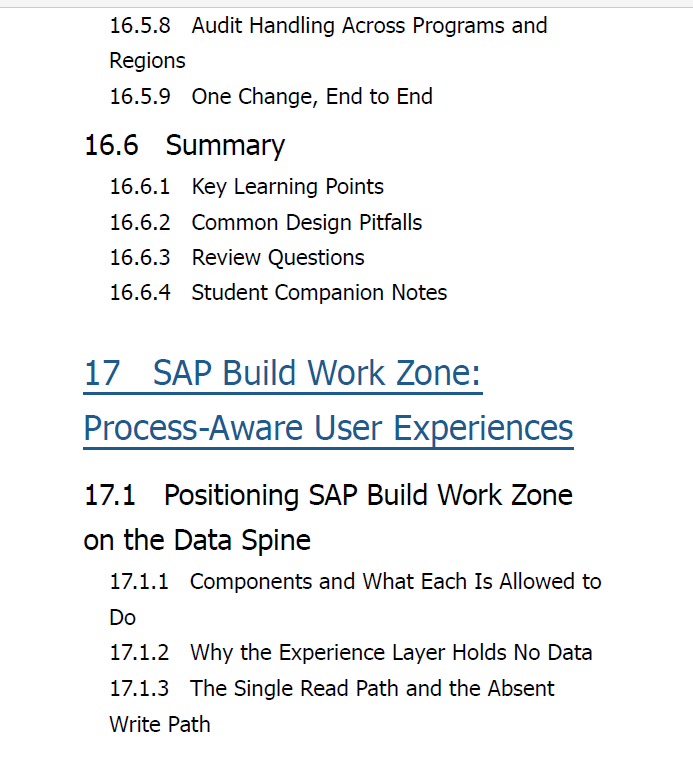The image size is (693, 764).
Task: Open 17.1 Positioning SAP Build Work Zone
Action: (328, 496)
